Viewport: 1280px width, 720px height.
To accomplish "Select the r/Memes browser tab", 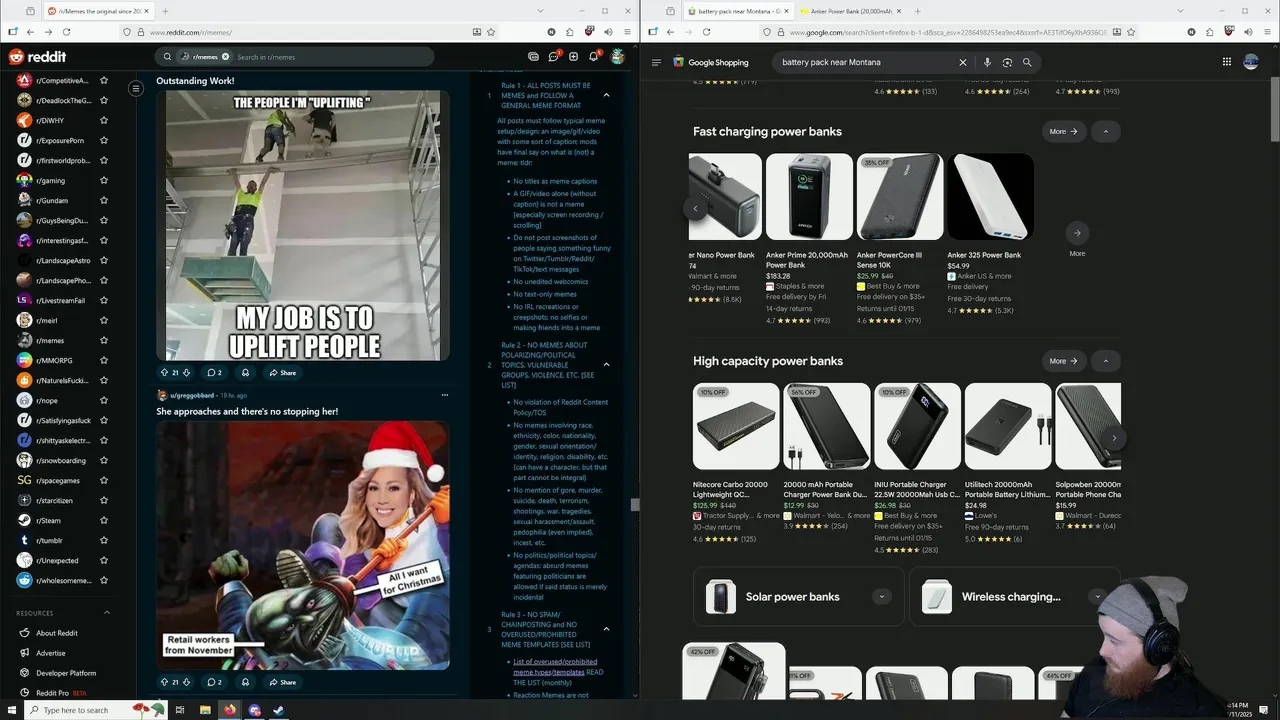I will (x=98, y=11).
